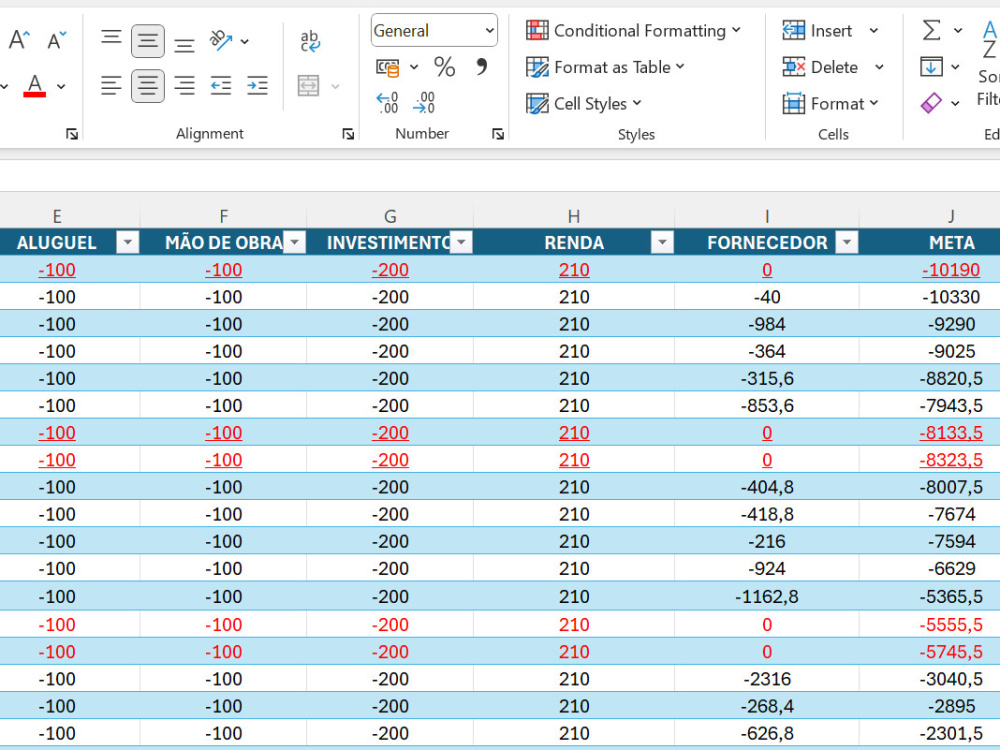Expand accounting format dropdown arrow
The width and height of the screenshot is (1000, 750).
click(414, 67)
